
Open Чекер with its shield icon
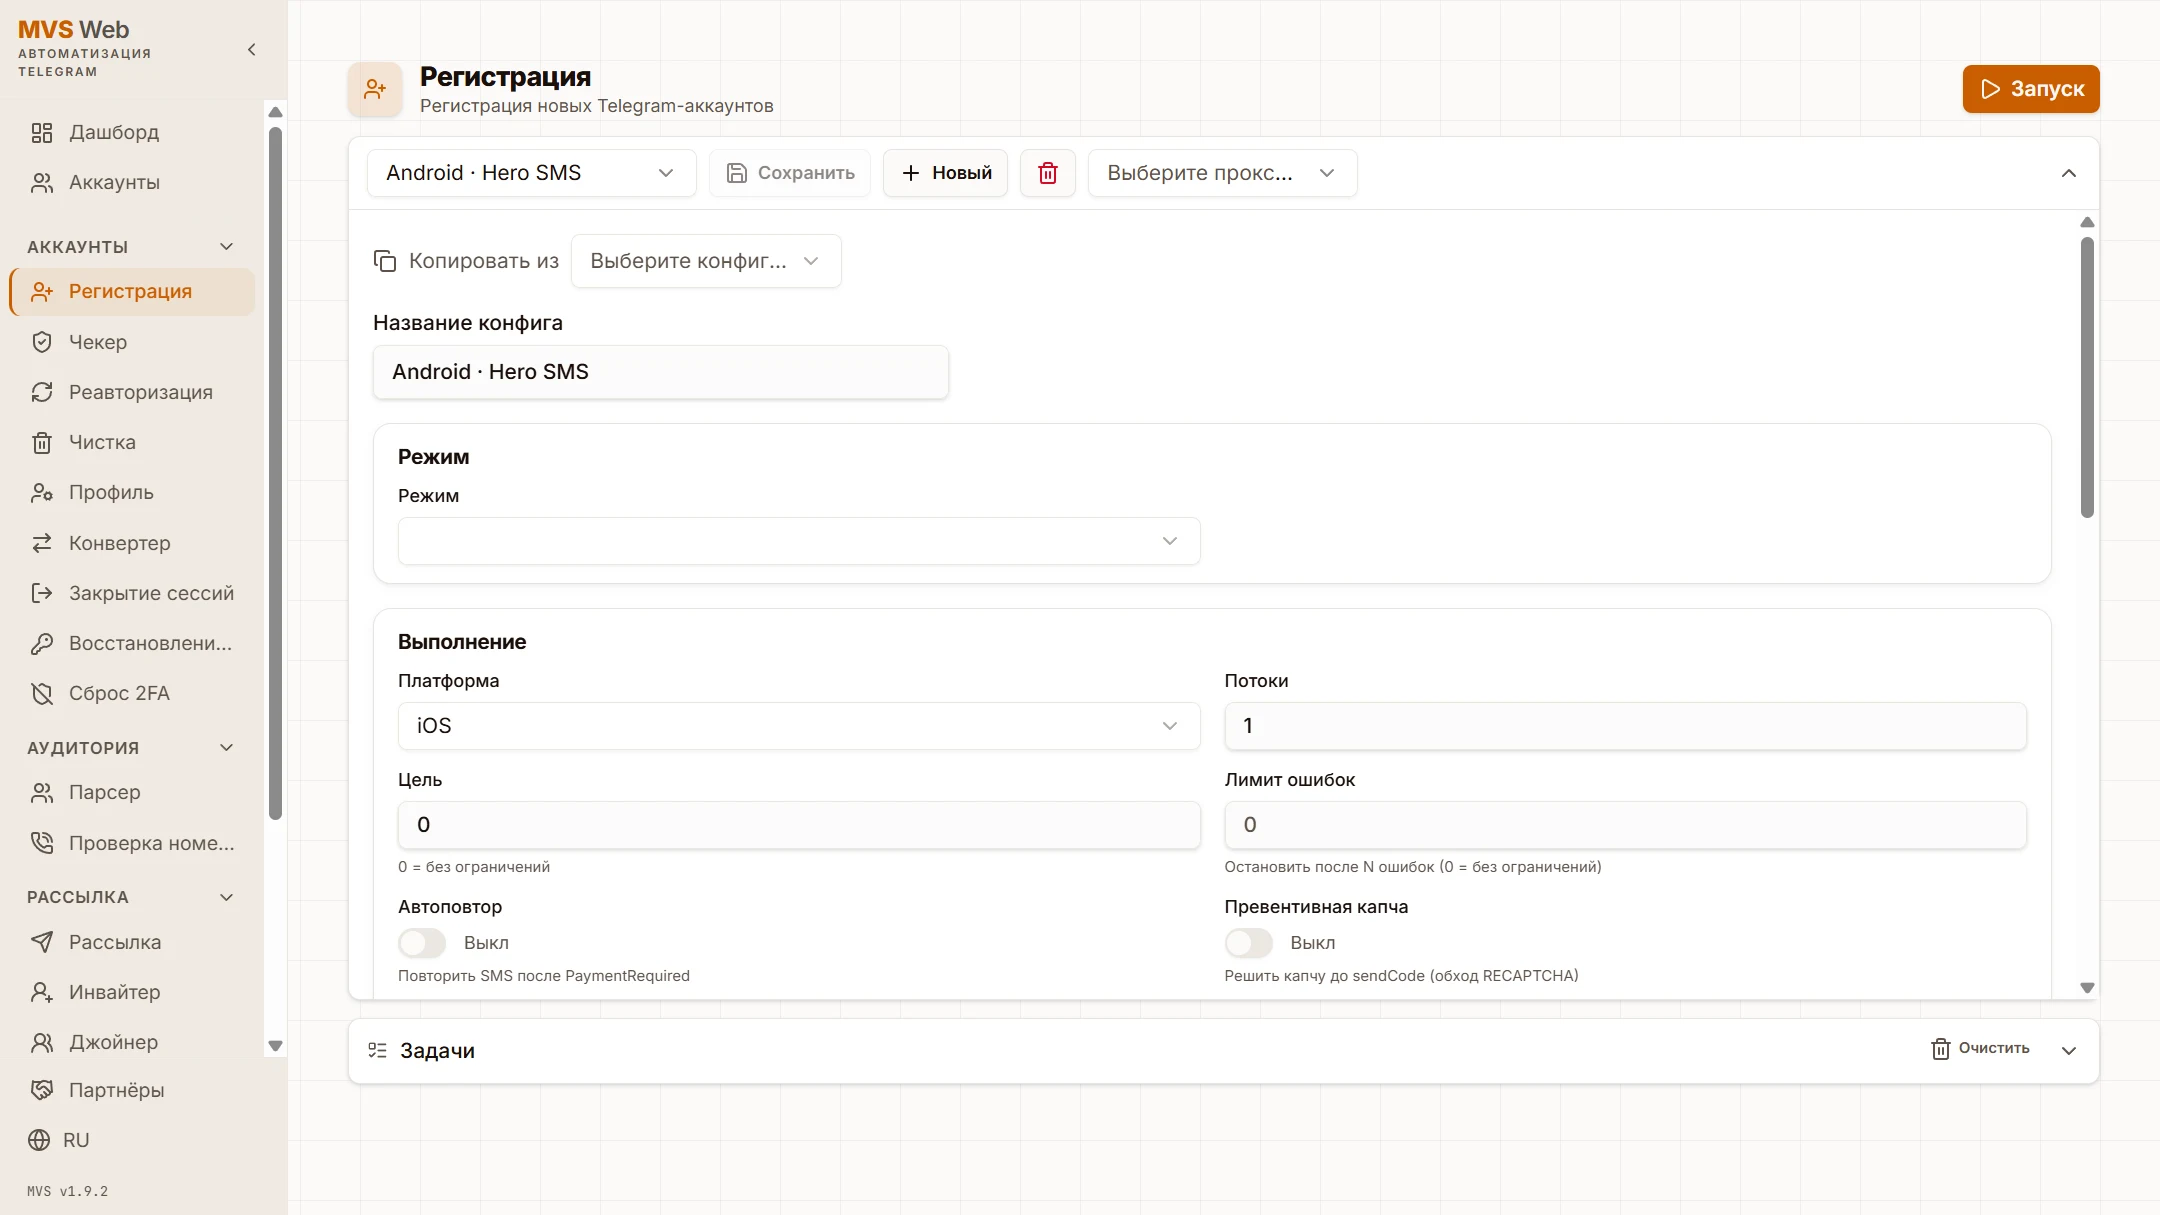42,342
